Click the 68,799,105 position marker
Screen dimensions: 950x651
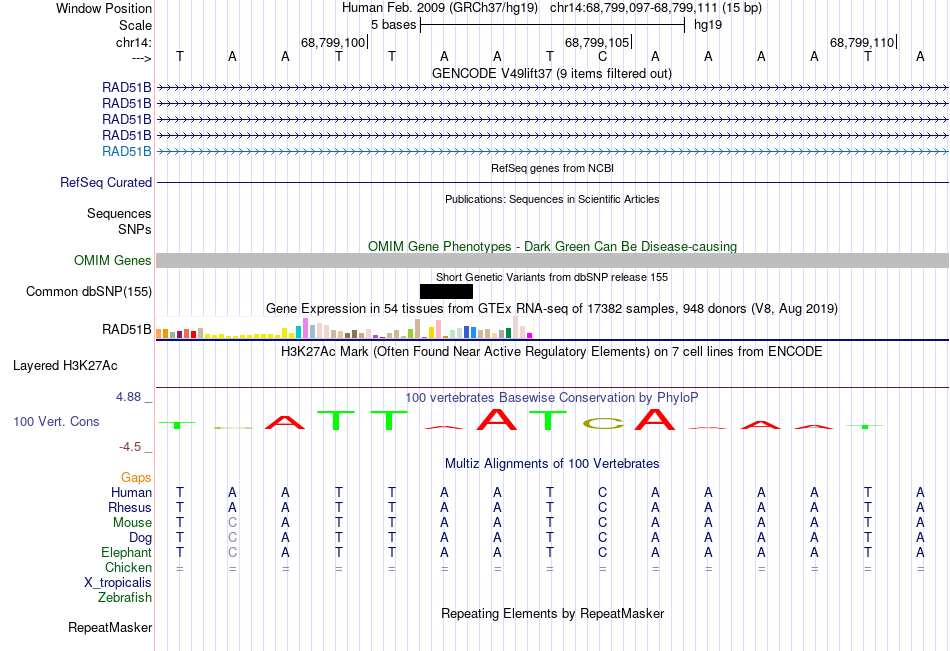[597, 42]
